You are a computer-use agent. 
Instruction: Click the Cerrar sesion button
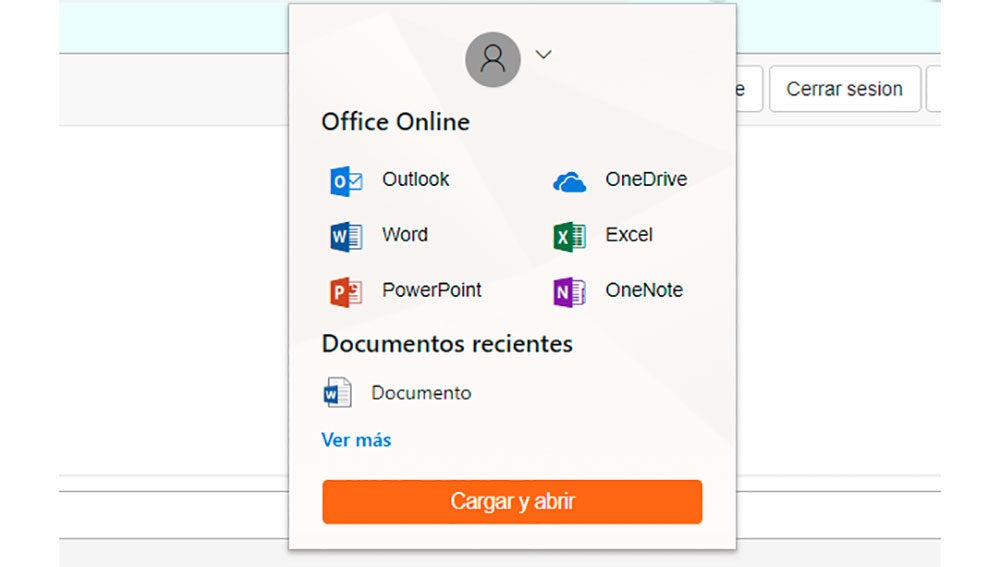point(844,89)
